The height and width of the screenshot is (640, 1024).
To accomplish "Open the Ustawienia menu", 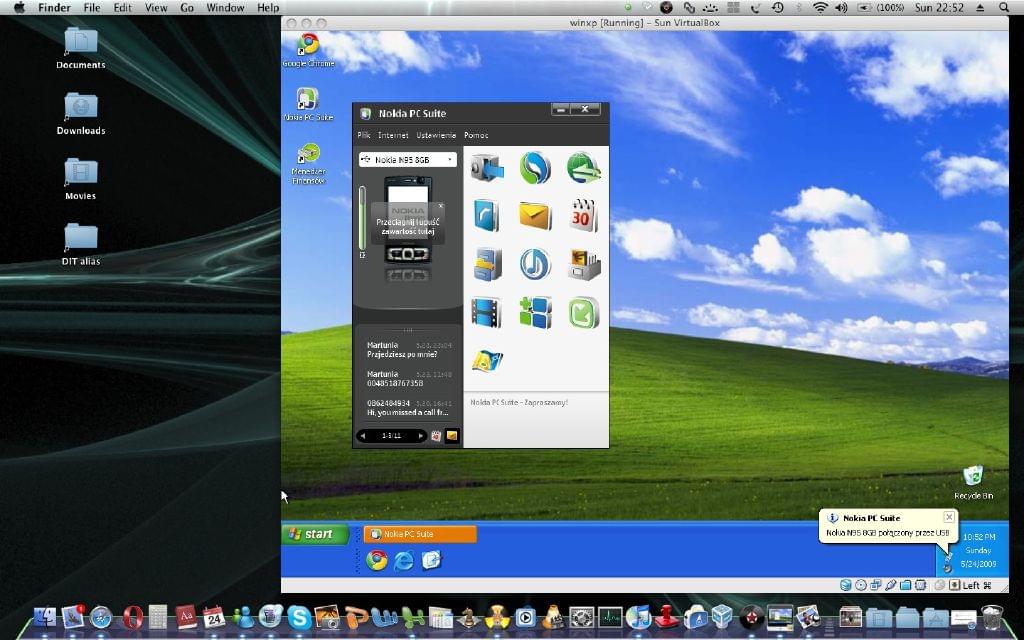I will (436, 135).
